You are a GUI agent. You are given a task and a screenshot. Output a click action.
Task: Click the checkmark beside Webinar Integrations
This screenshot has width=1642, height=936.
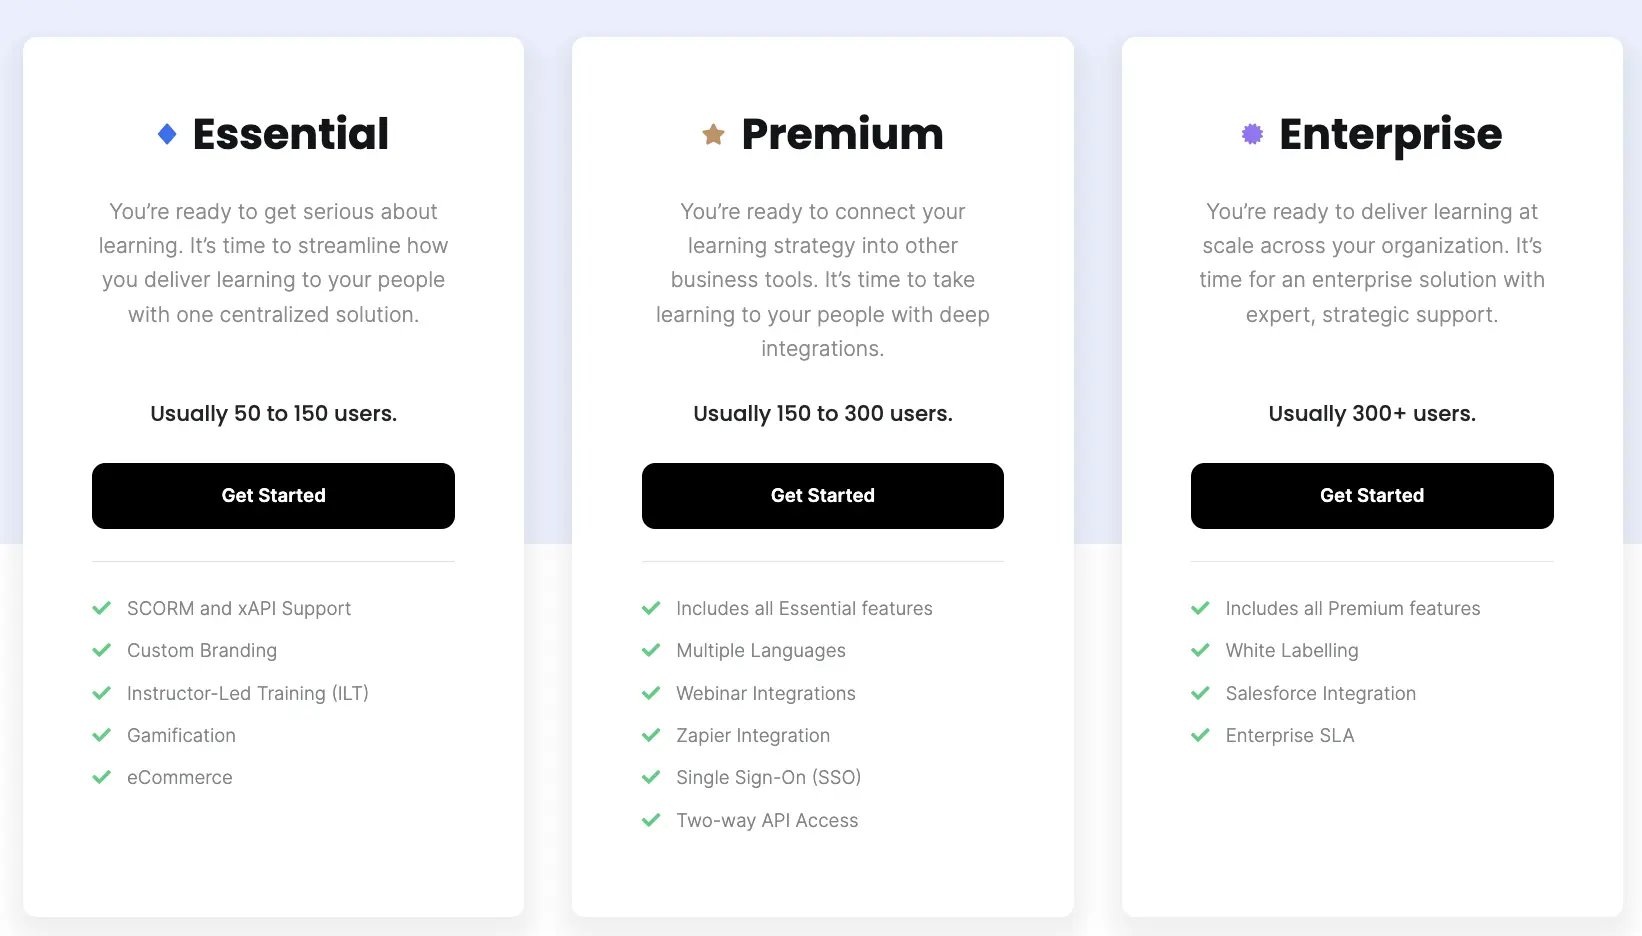(x=652, y=693)
